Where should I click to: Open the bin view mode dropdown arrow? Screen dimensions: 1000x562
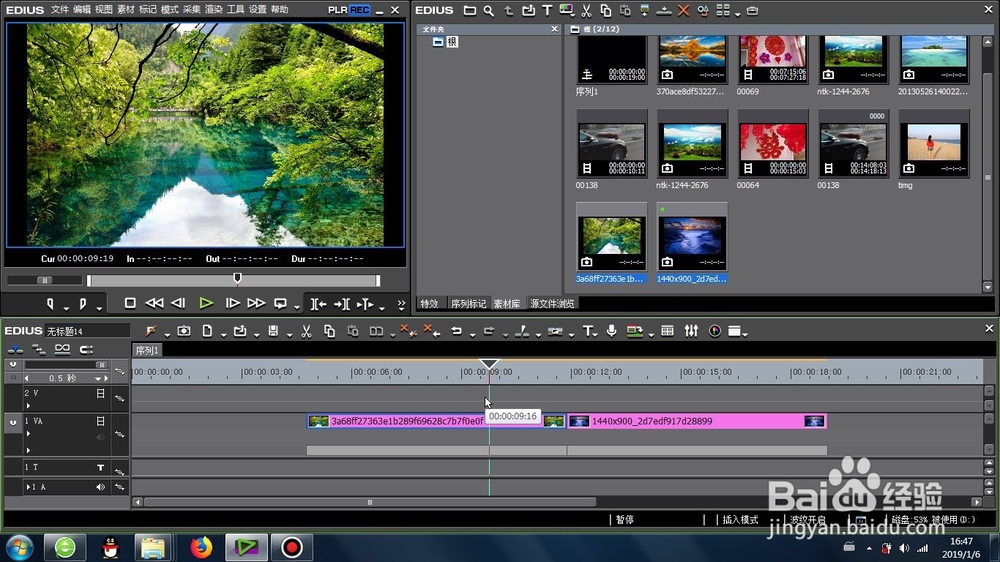click(737, 13)
